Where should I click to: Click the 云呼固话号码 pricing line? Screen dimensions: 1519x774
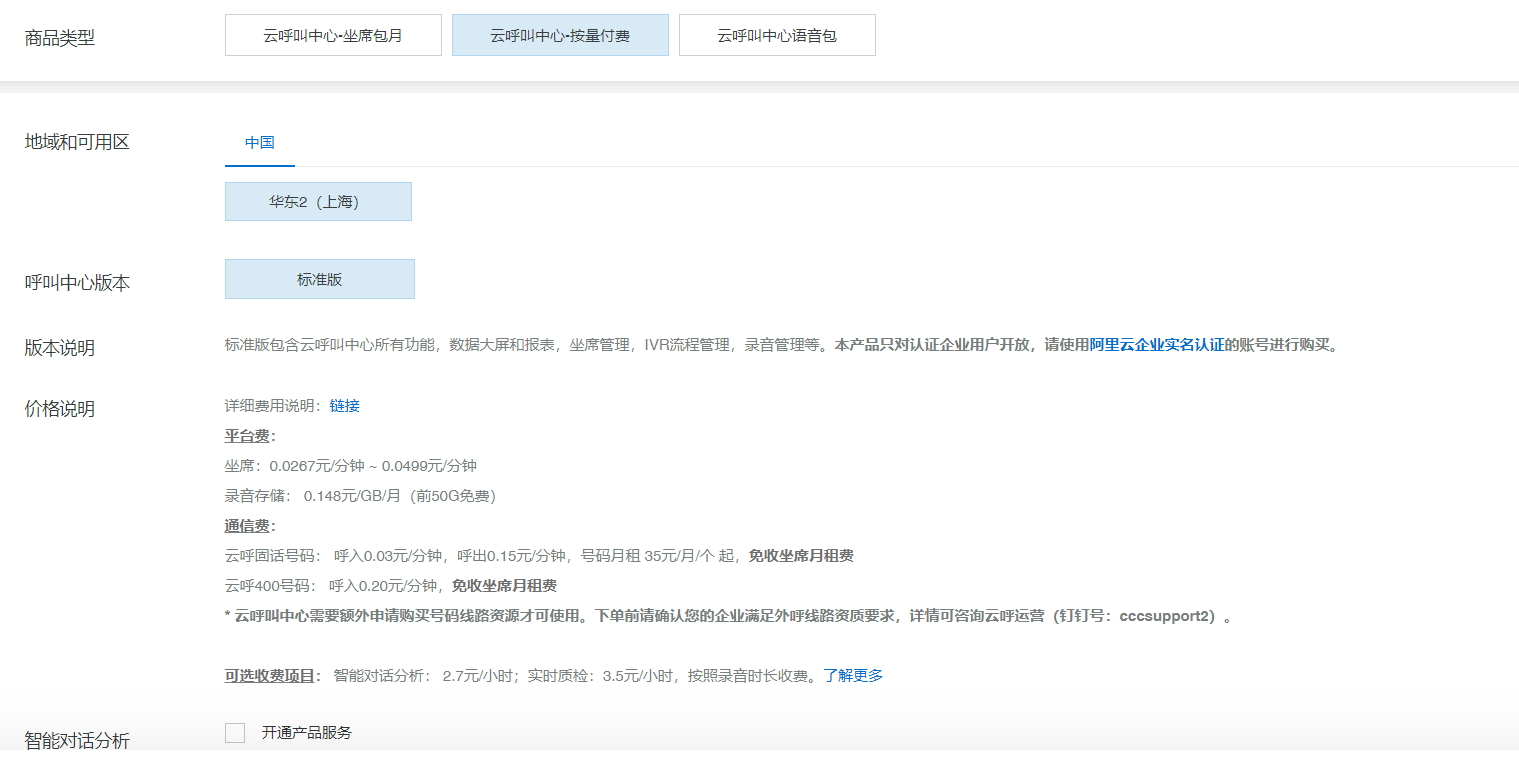tap(539, 556)
